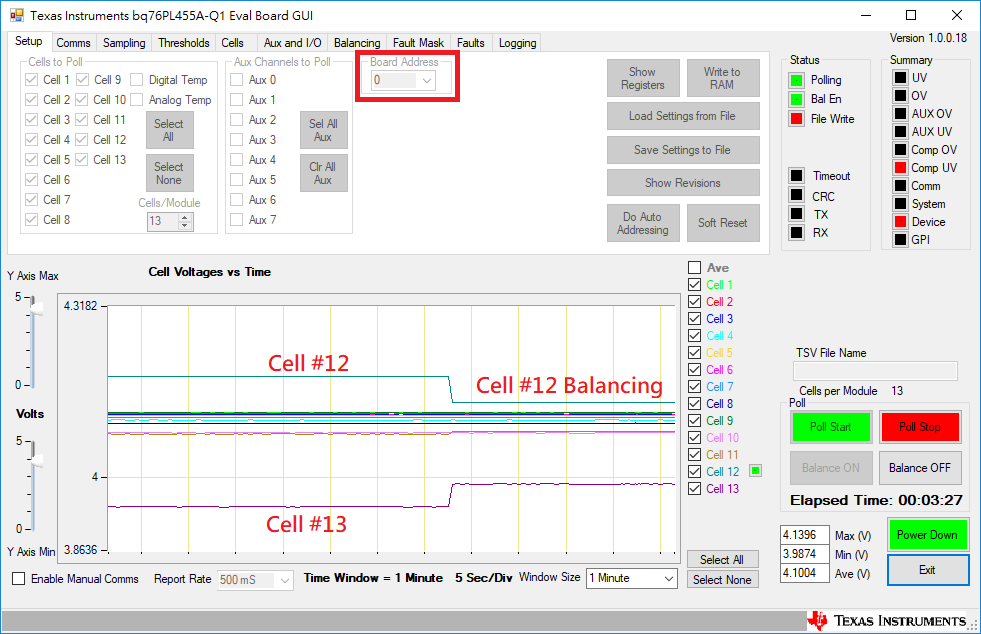Click the Y Axis Max slider thumb
Screen dimensions: 981x634
(36, 308)
